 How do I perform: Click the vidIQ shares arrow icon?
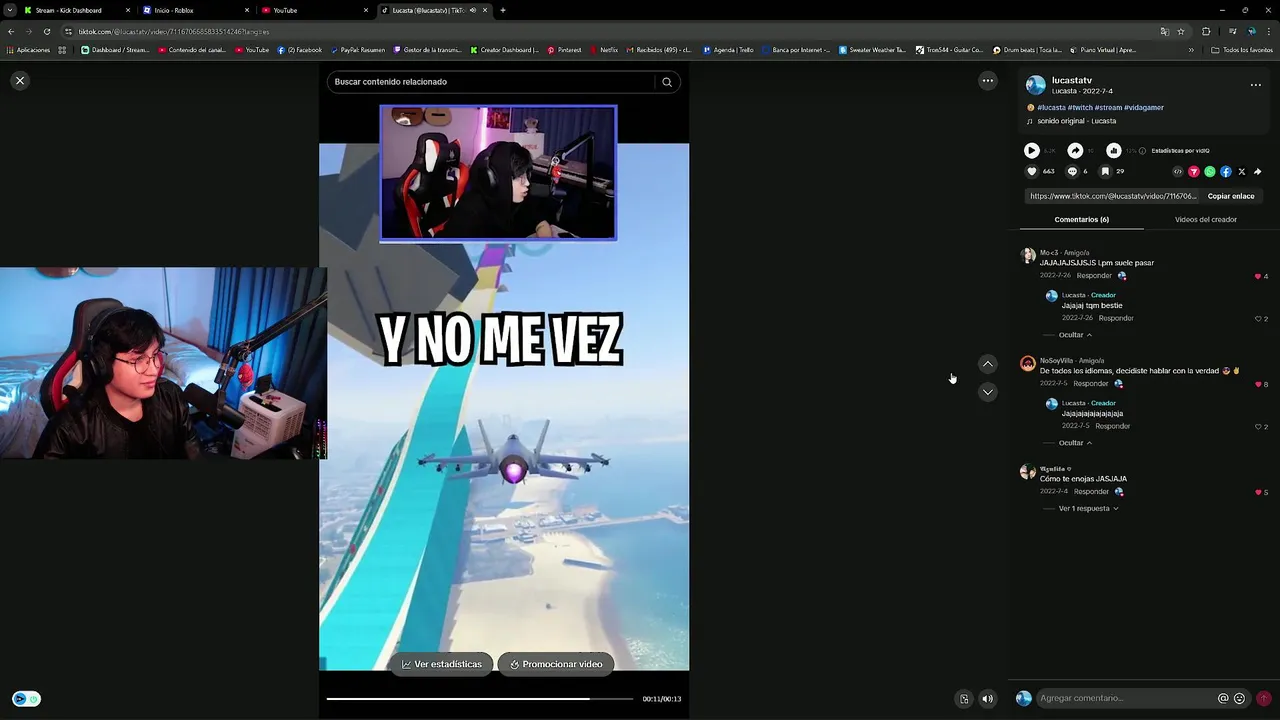(x=1075, y=150)
